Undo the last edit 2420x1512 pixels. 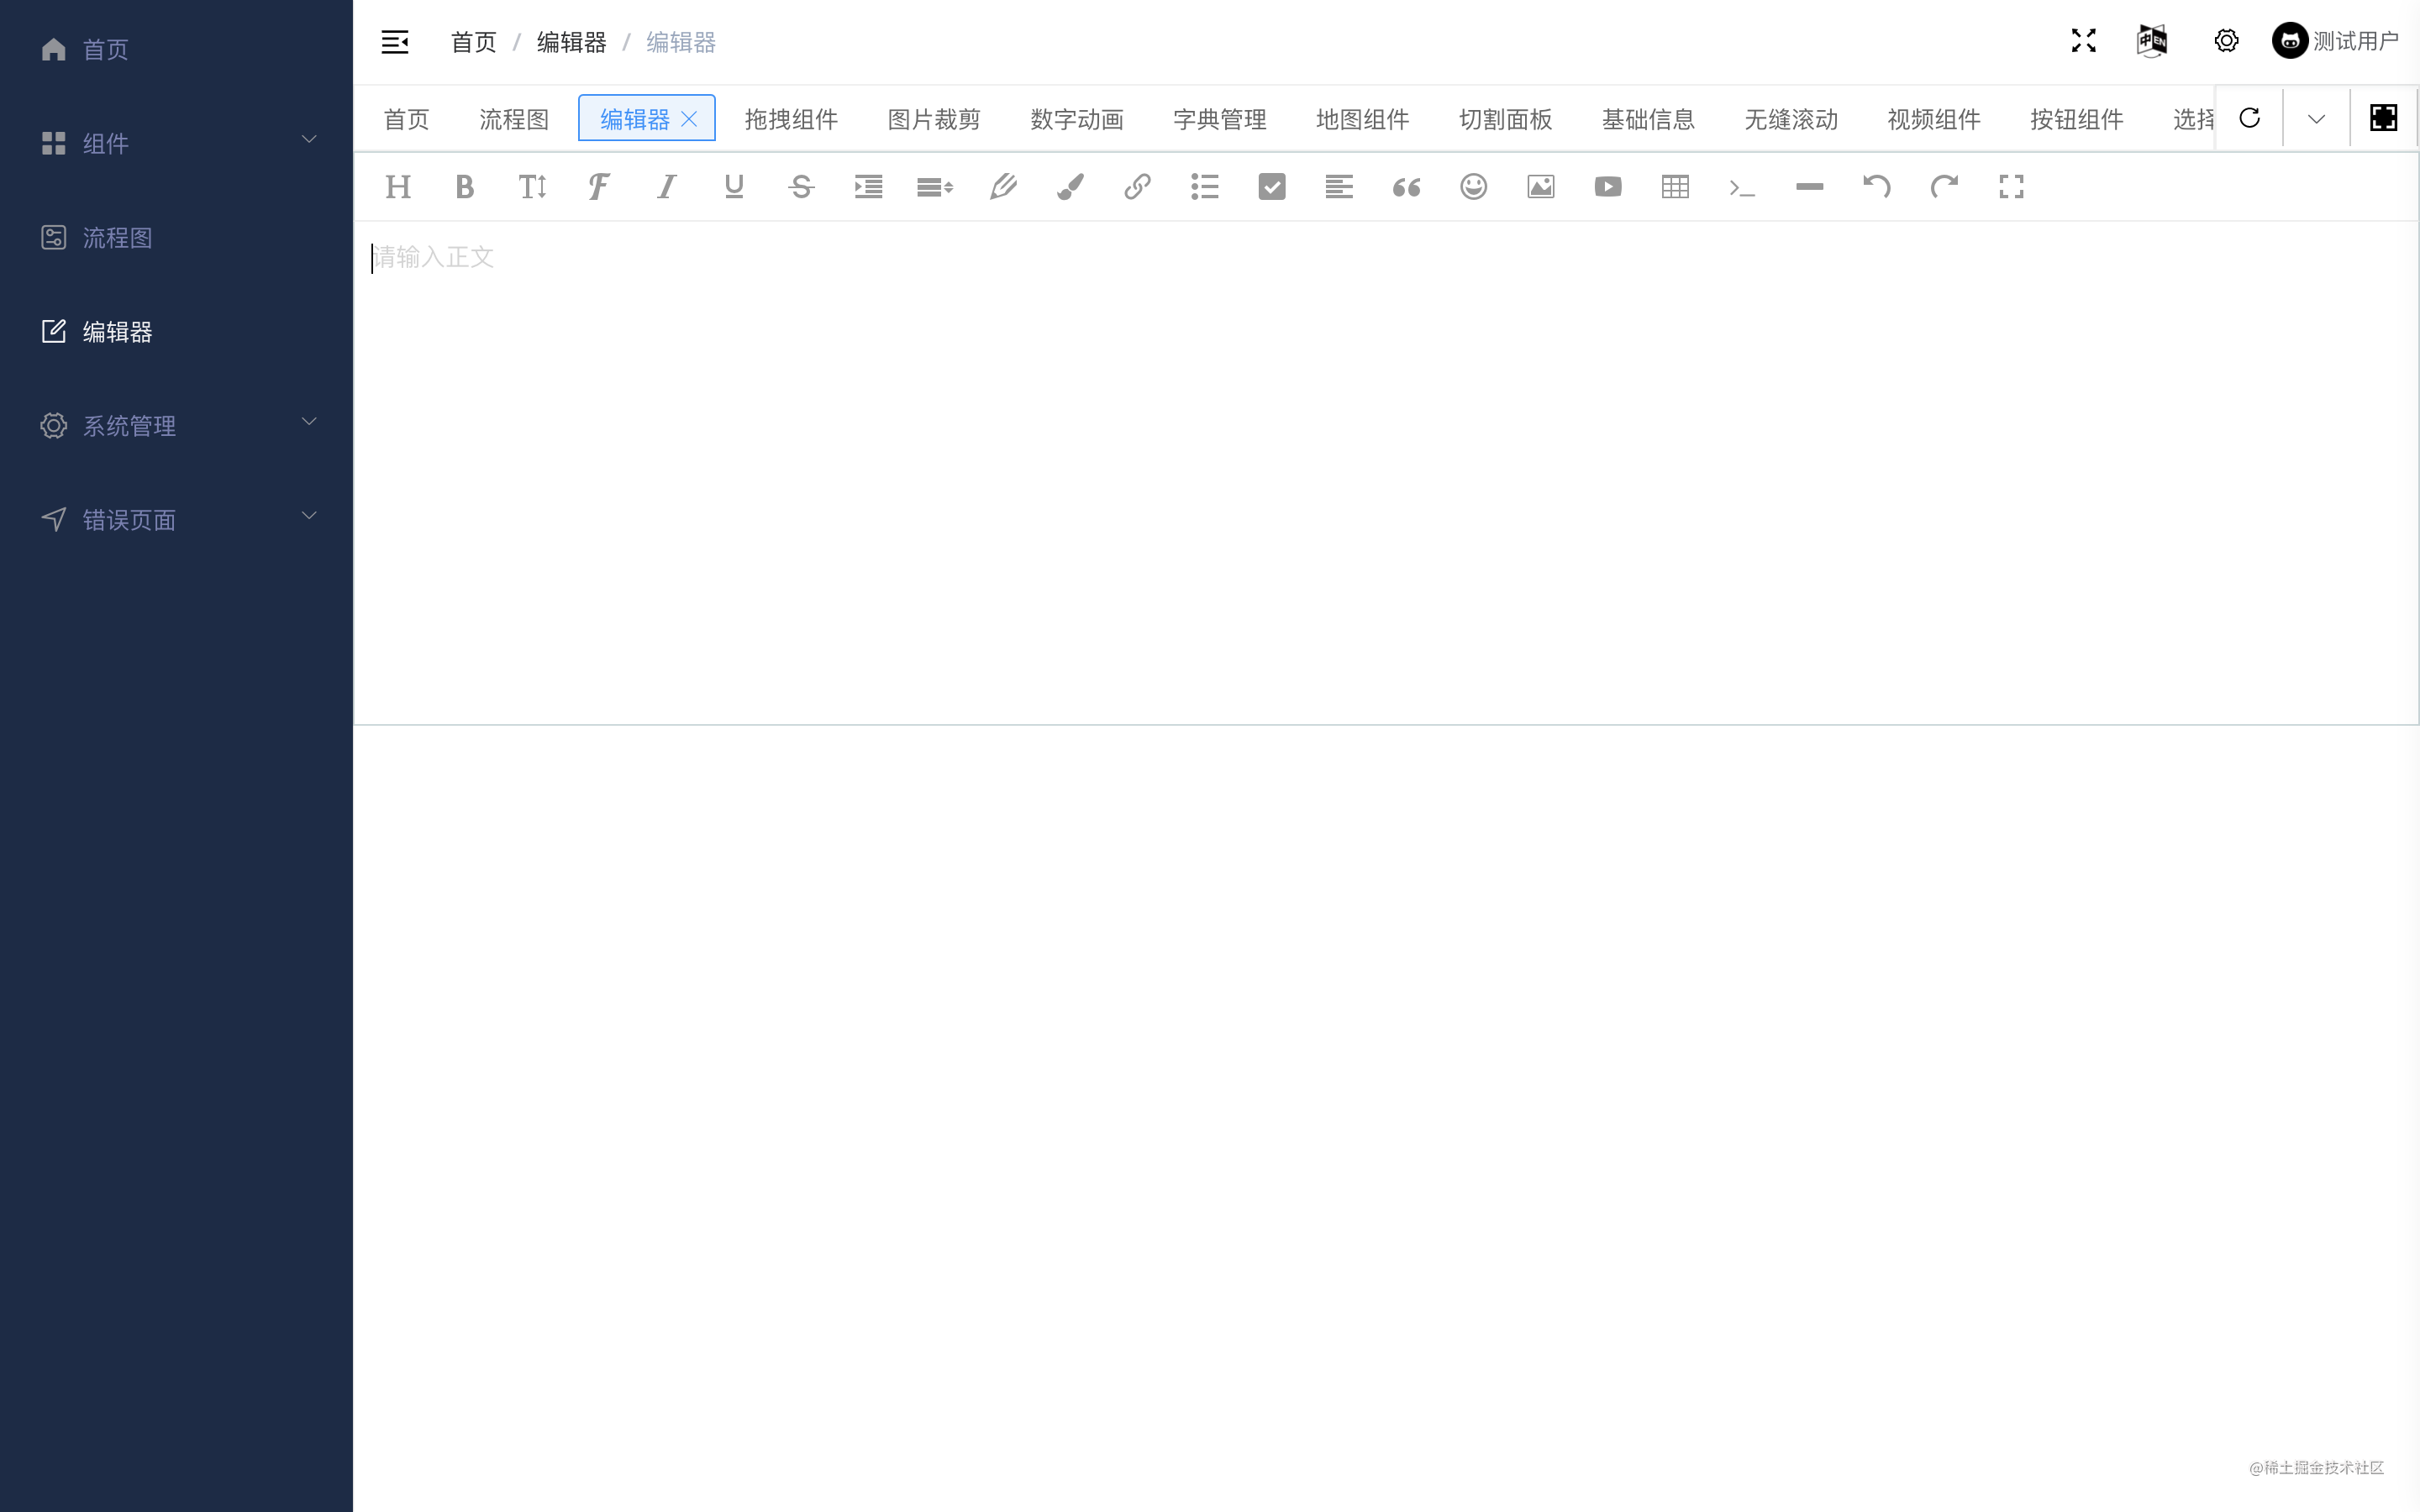point(1876,187)
